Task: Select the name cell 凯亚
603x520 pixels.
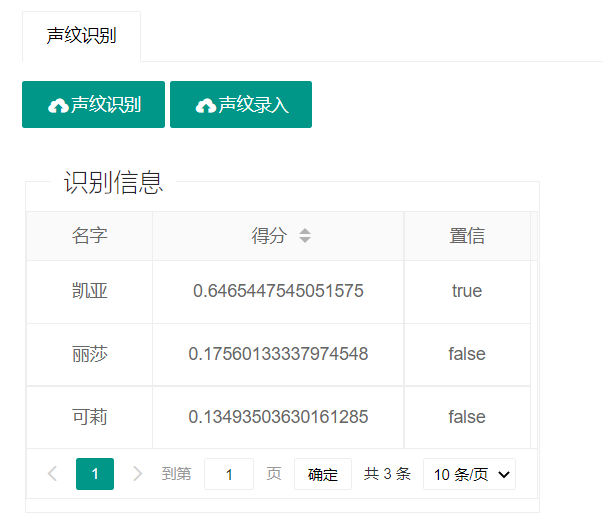Action: pos(90,291)
